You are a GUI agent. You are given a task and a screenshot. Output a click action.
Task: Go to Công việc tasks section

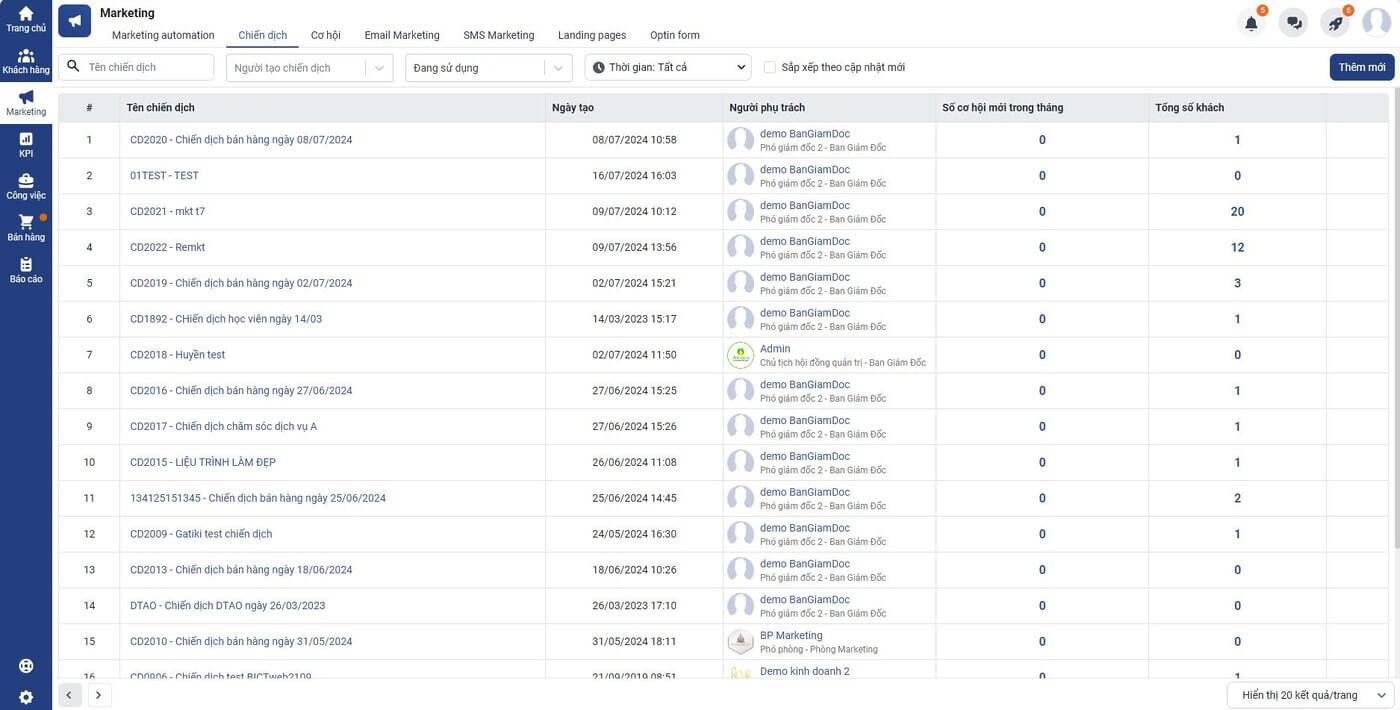pyautogui.click(x=26, y=186)
